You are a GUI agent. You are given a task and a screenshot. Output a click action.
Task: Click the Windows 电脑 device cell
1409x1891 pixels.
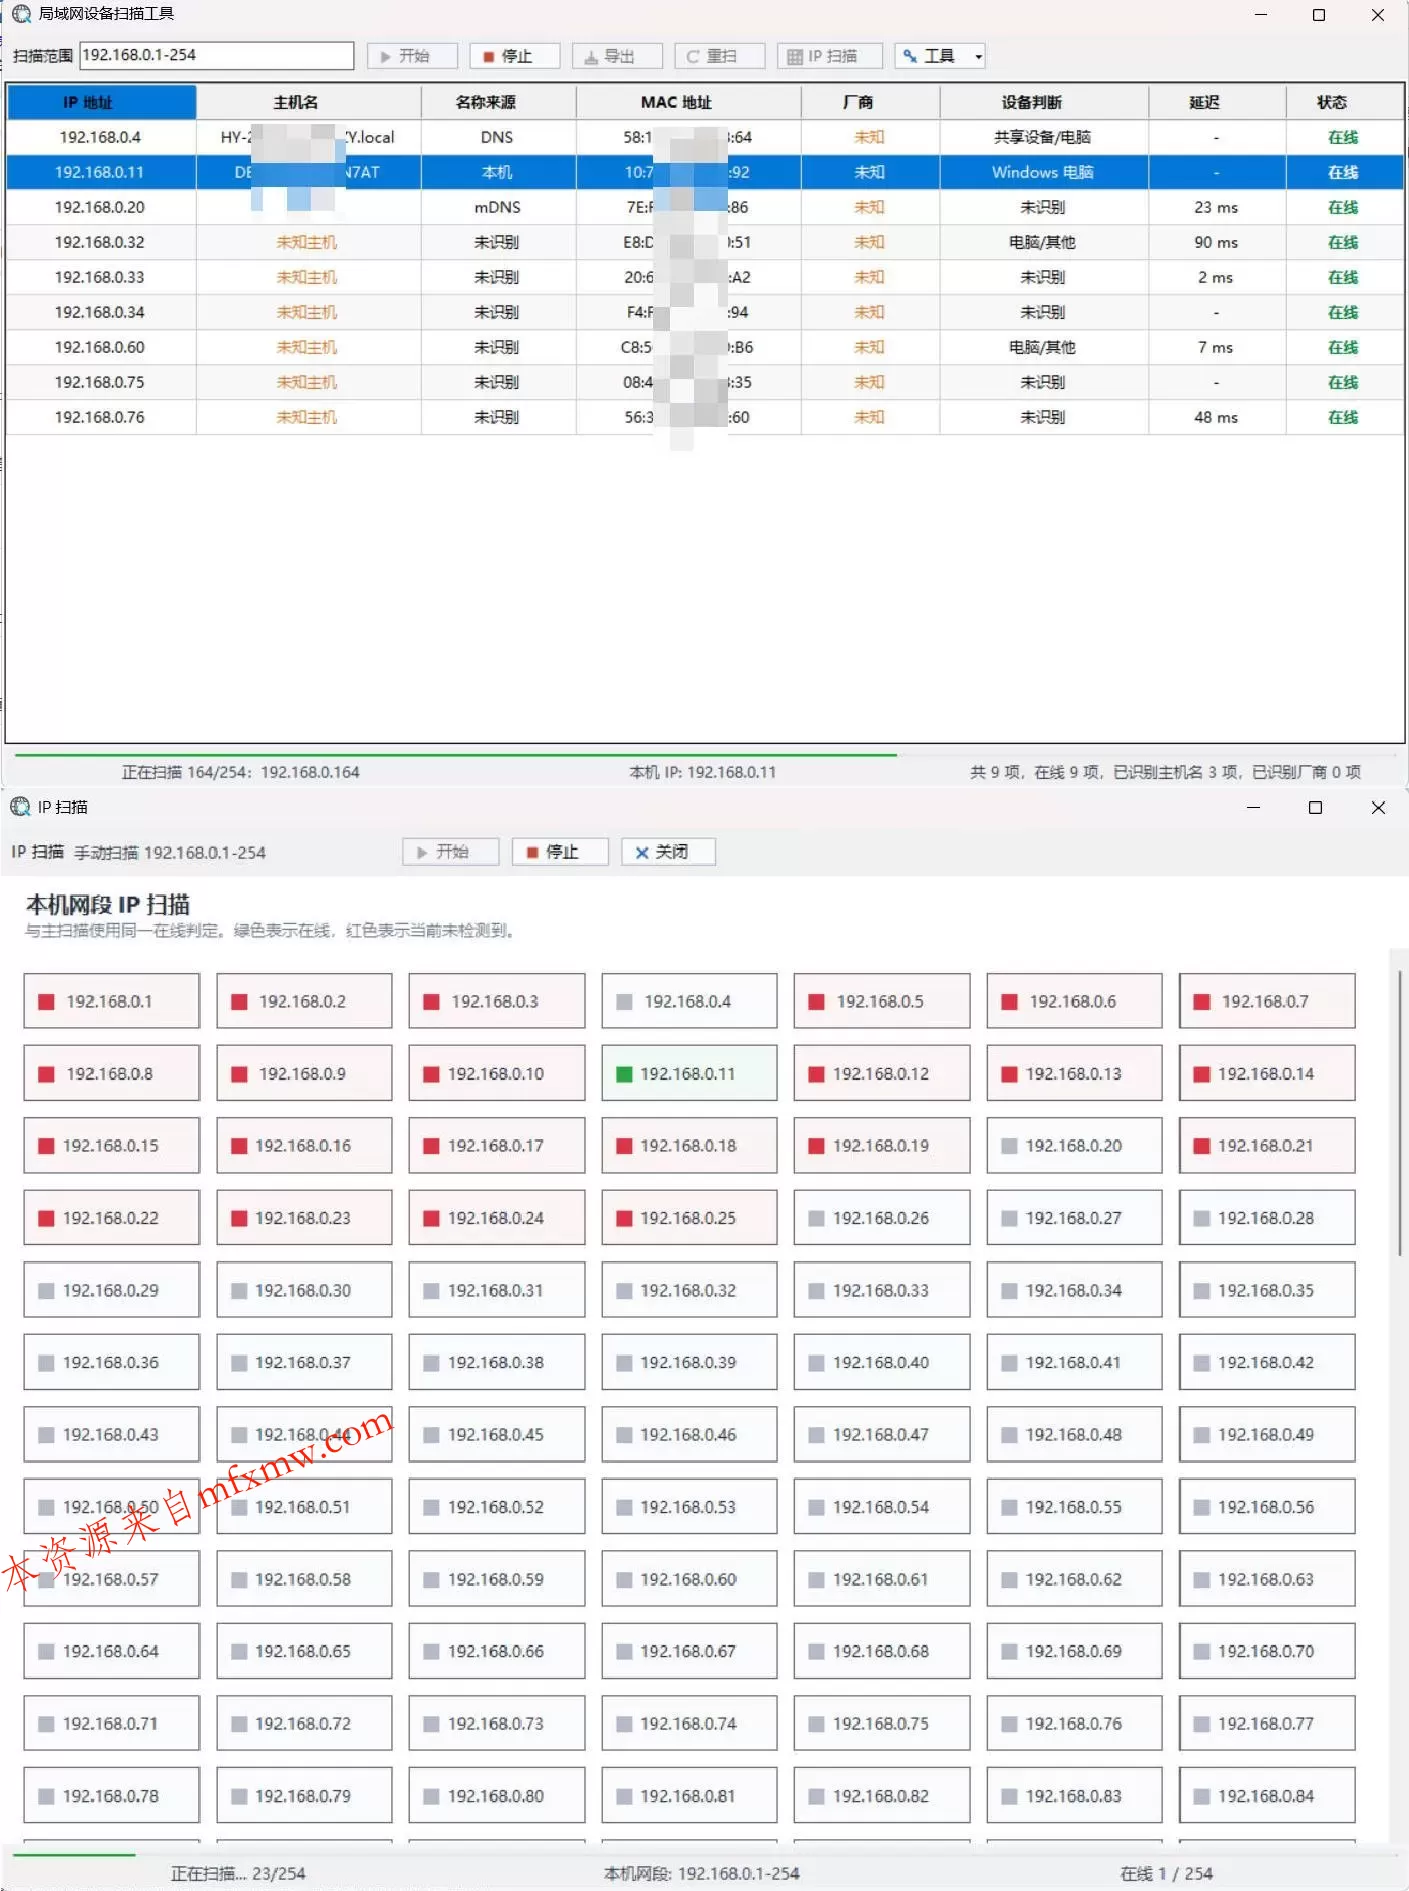click(1044, 172)
